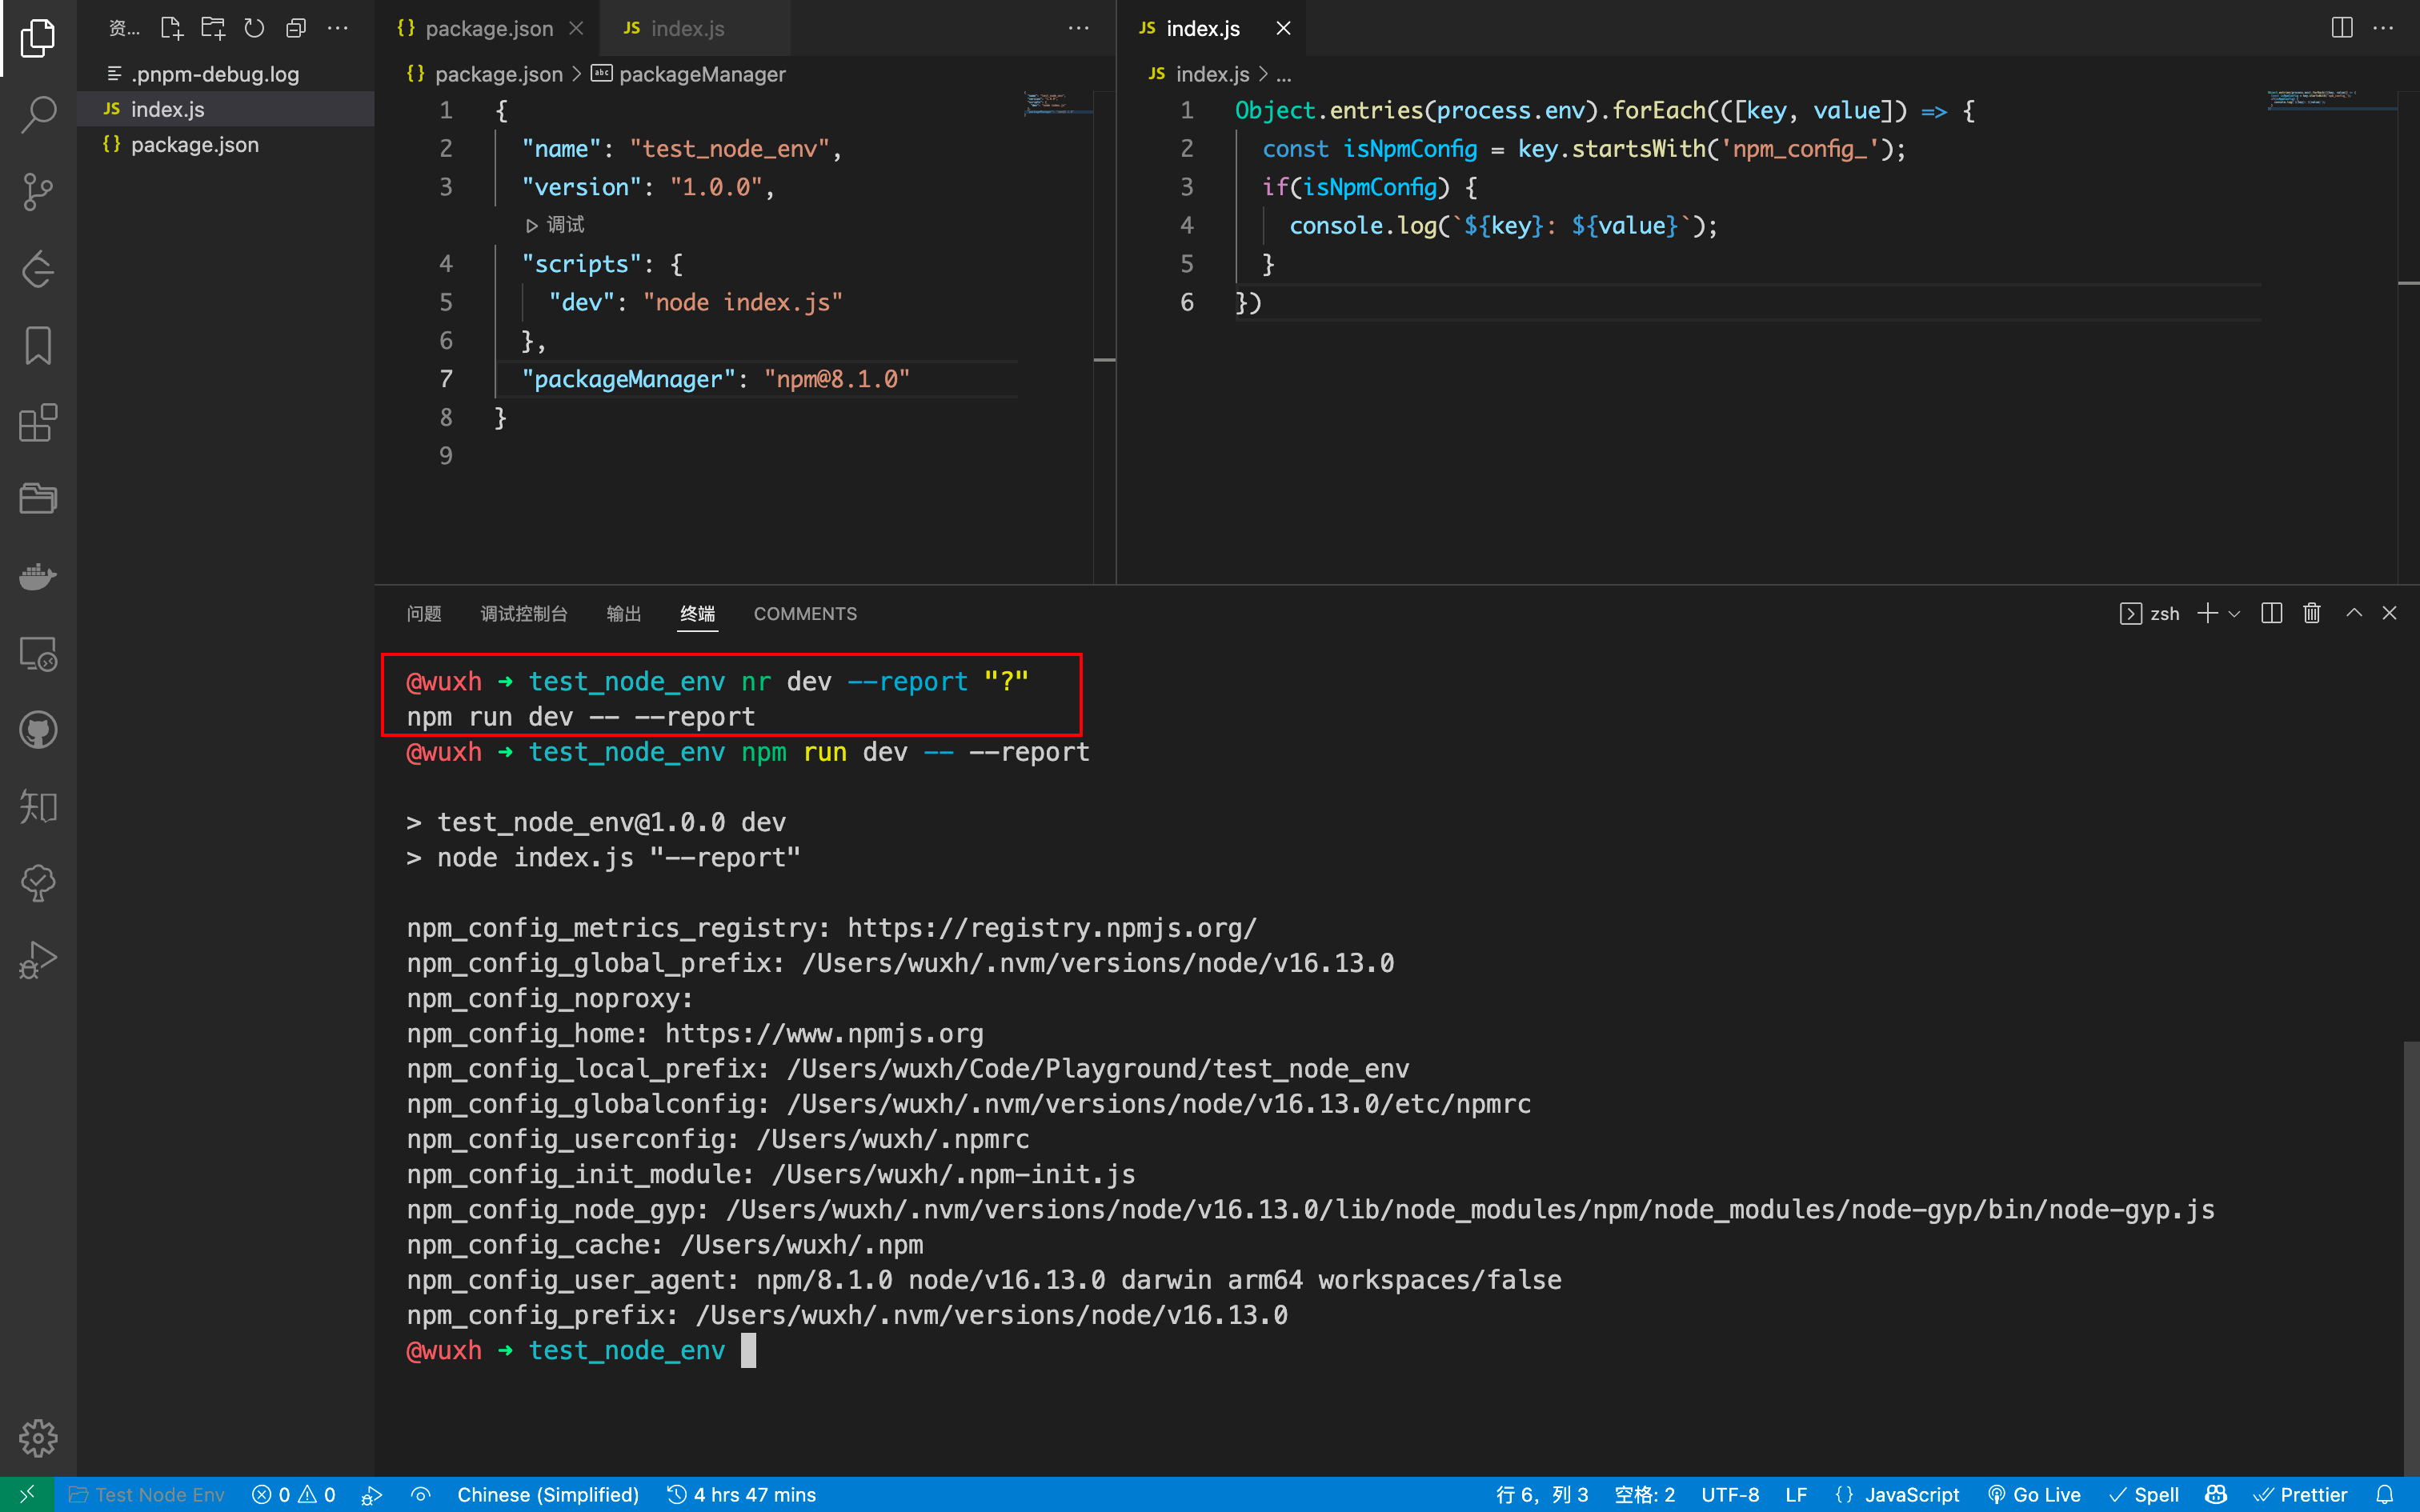Switch to the 输出 panel tab
This screenshot has height=1512, width=2420.
[x=623, y=613]
